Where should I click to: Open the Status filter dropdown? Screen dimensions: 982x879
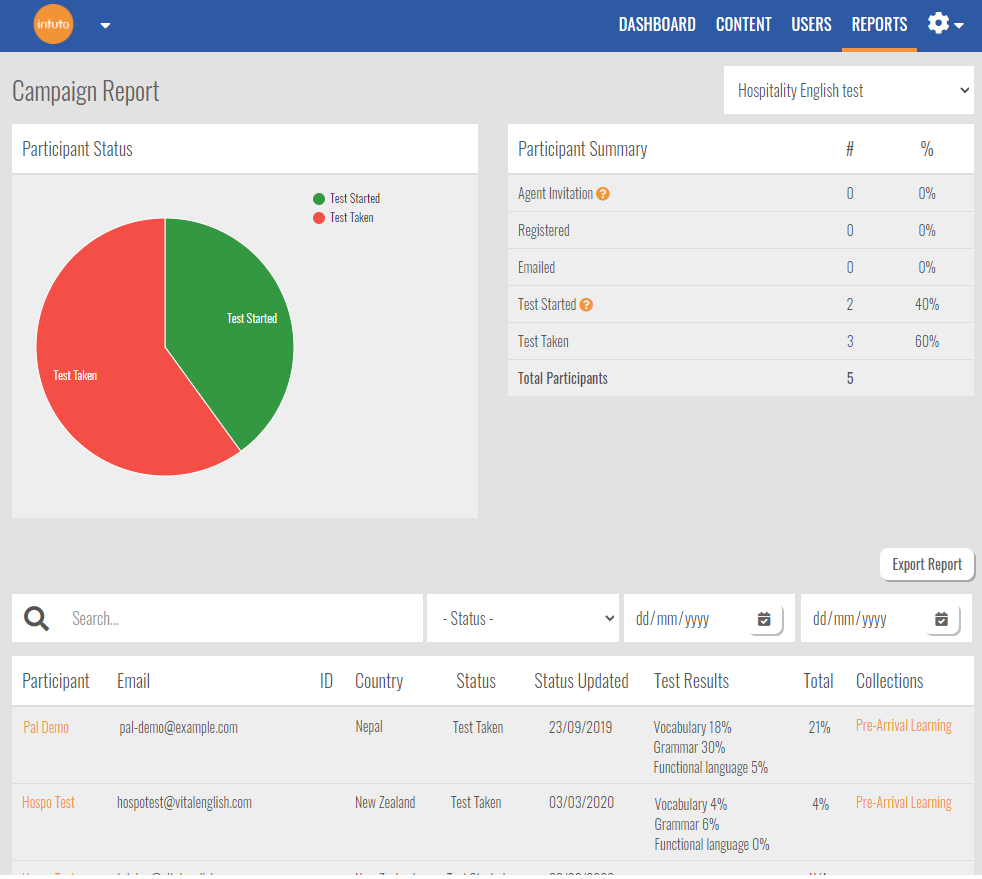coord(524,619)
